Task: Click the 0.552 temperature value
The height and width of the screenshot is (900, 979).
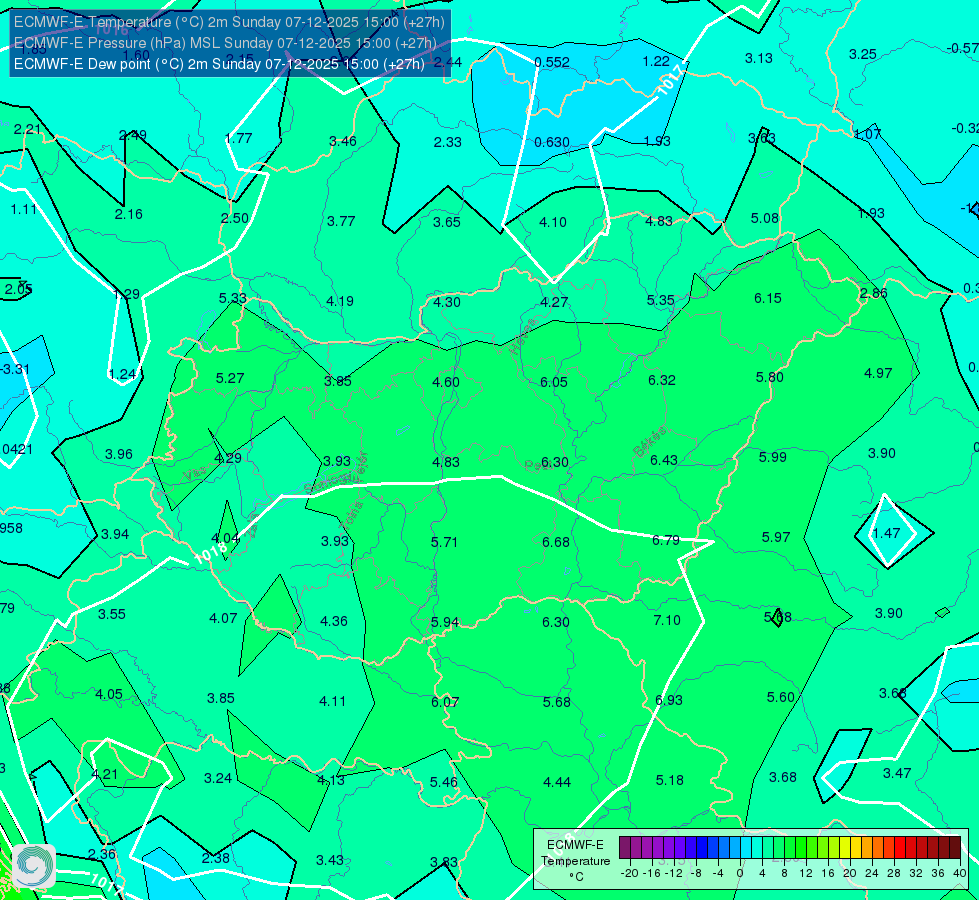Action: (552, 62)
